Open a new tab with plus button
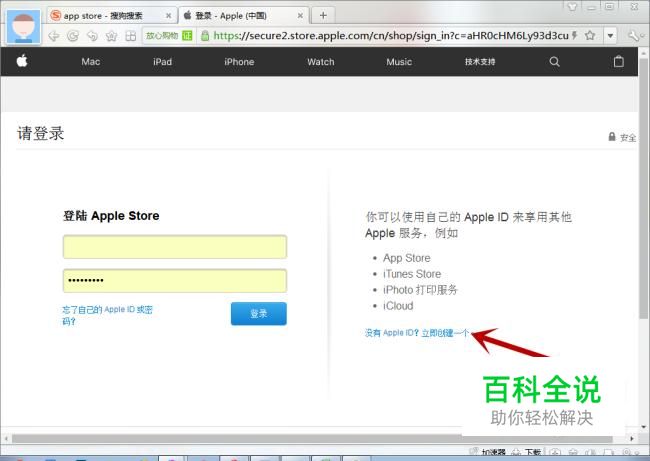650x461 pixels. (x=323, y=16)
